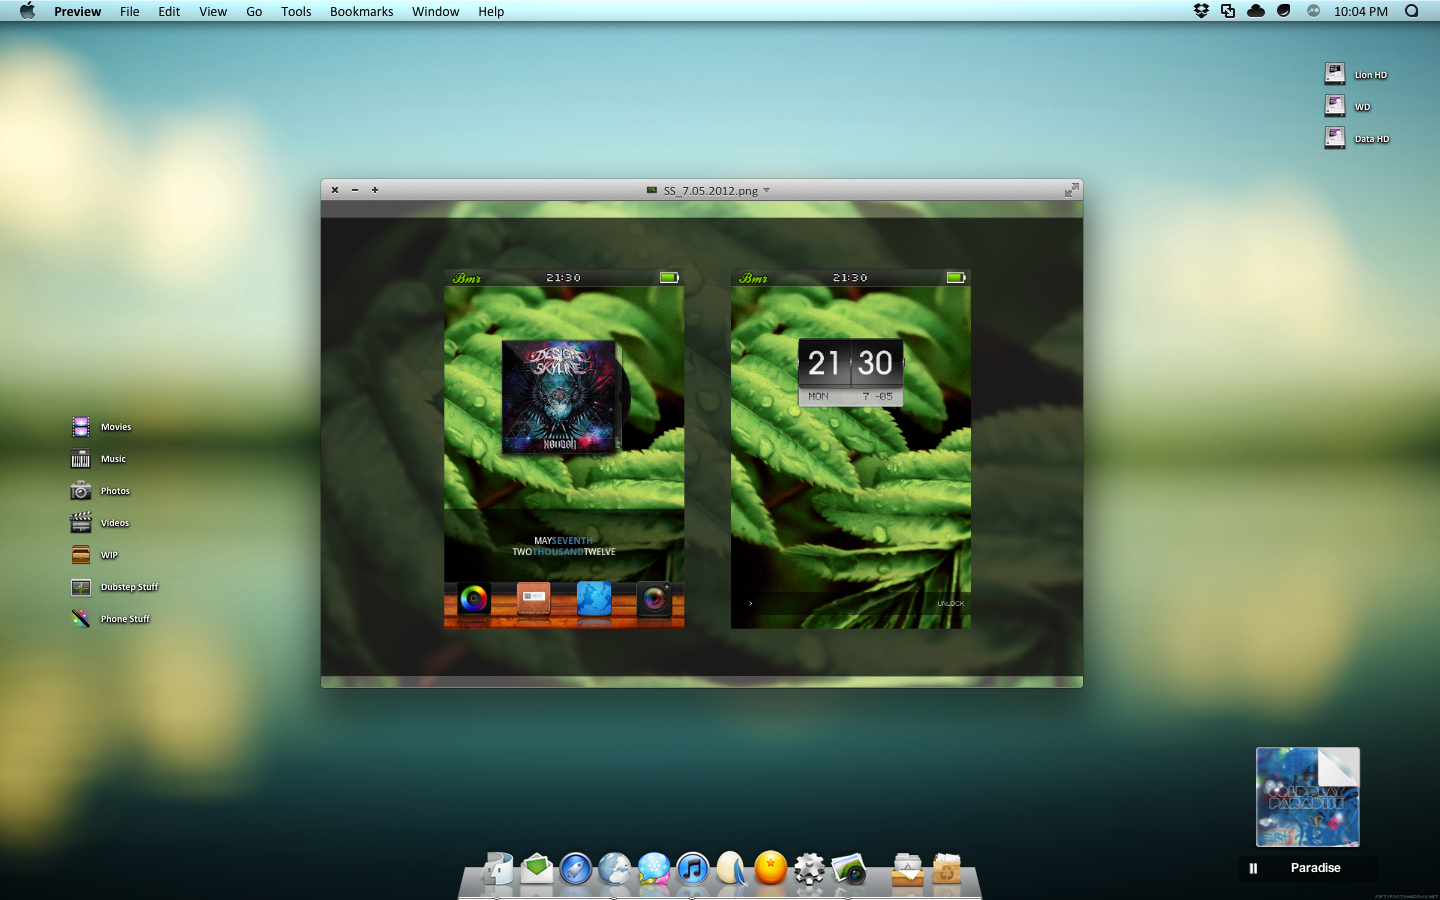
Task: Click the MAY SEVENTH date text
Action: pos(563,540)
